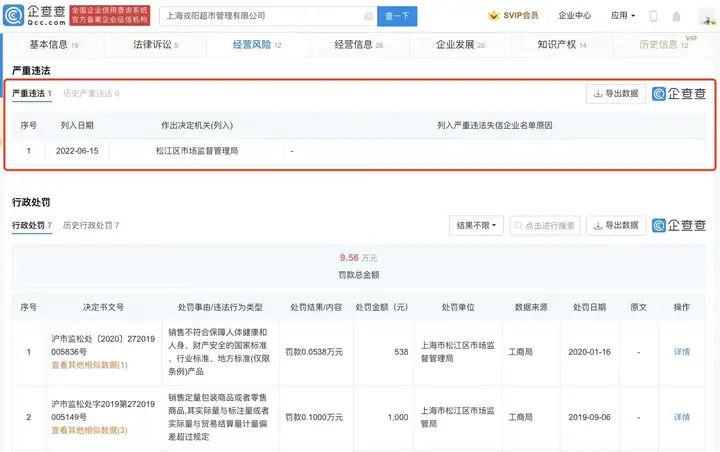Open the 企业中心 link
The width and height of the screenshot is (720, 452).
pyautogui.click(x=574, y=16)
